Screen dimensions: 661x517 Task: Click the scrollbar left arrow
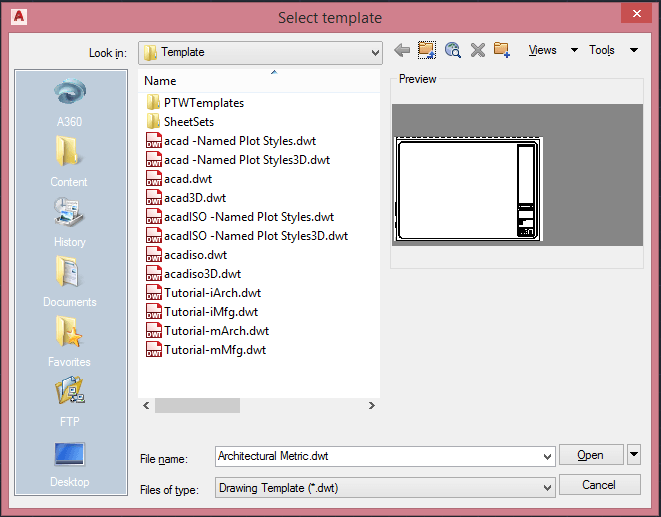click(146, 406)
